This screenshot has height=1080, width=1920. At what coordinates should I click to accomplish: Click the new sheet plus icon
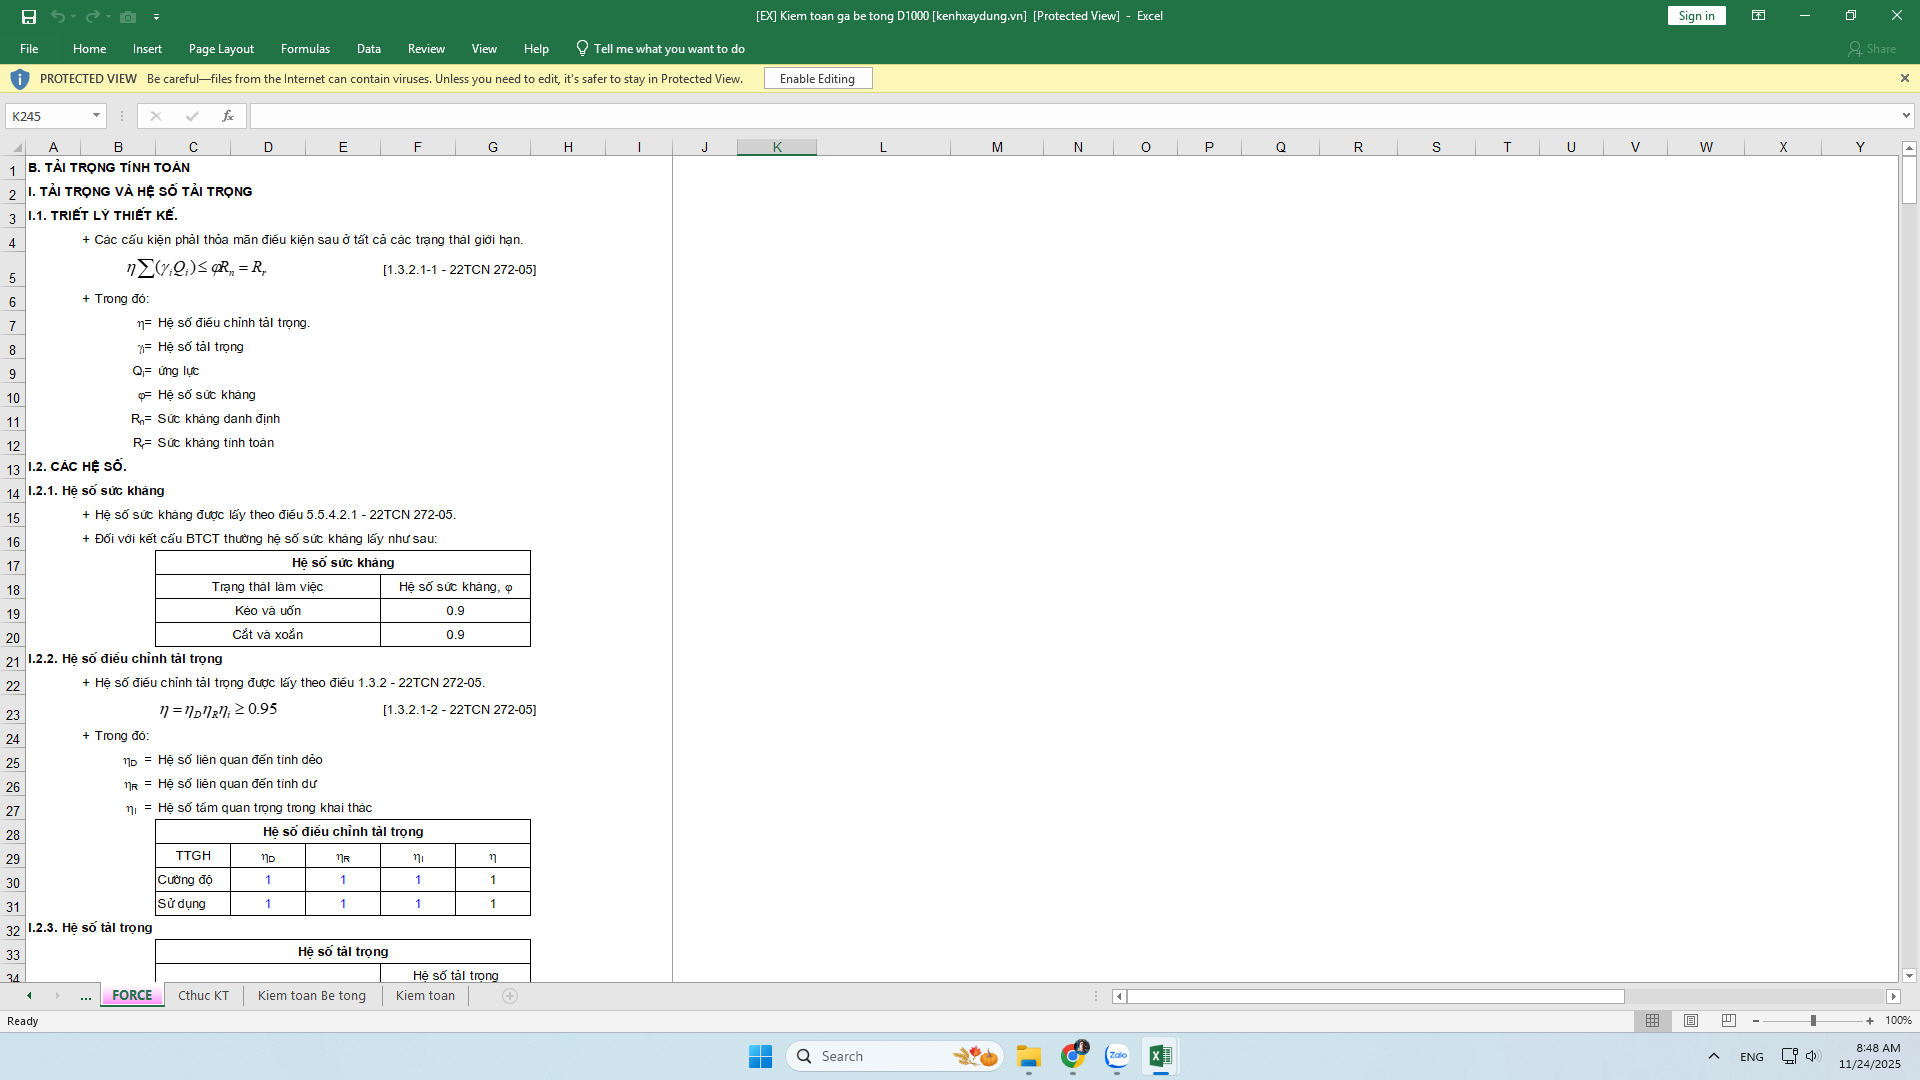click(510, 996)
